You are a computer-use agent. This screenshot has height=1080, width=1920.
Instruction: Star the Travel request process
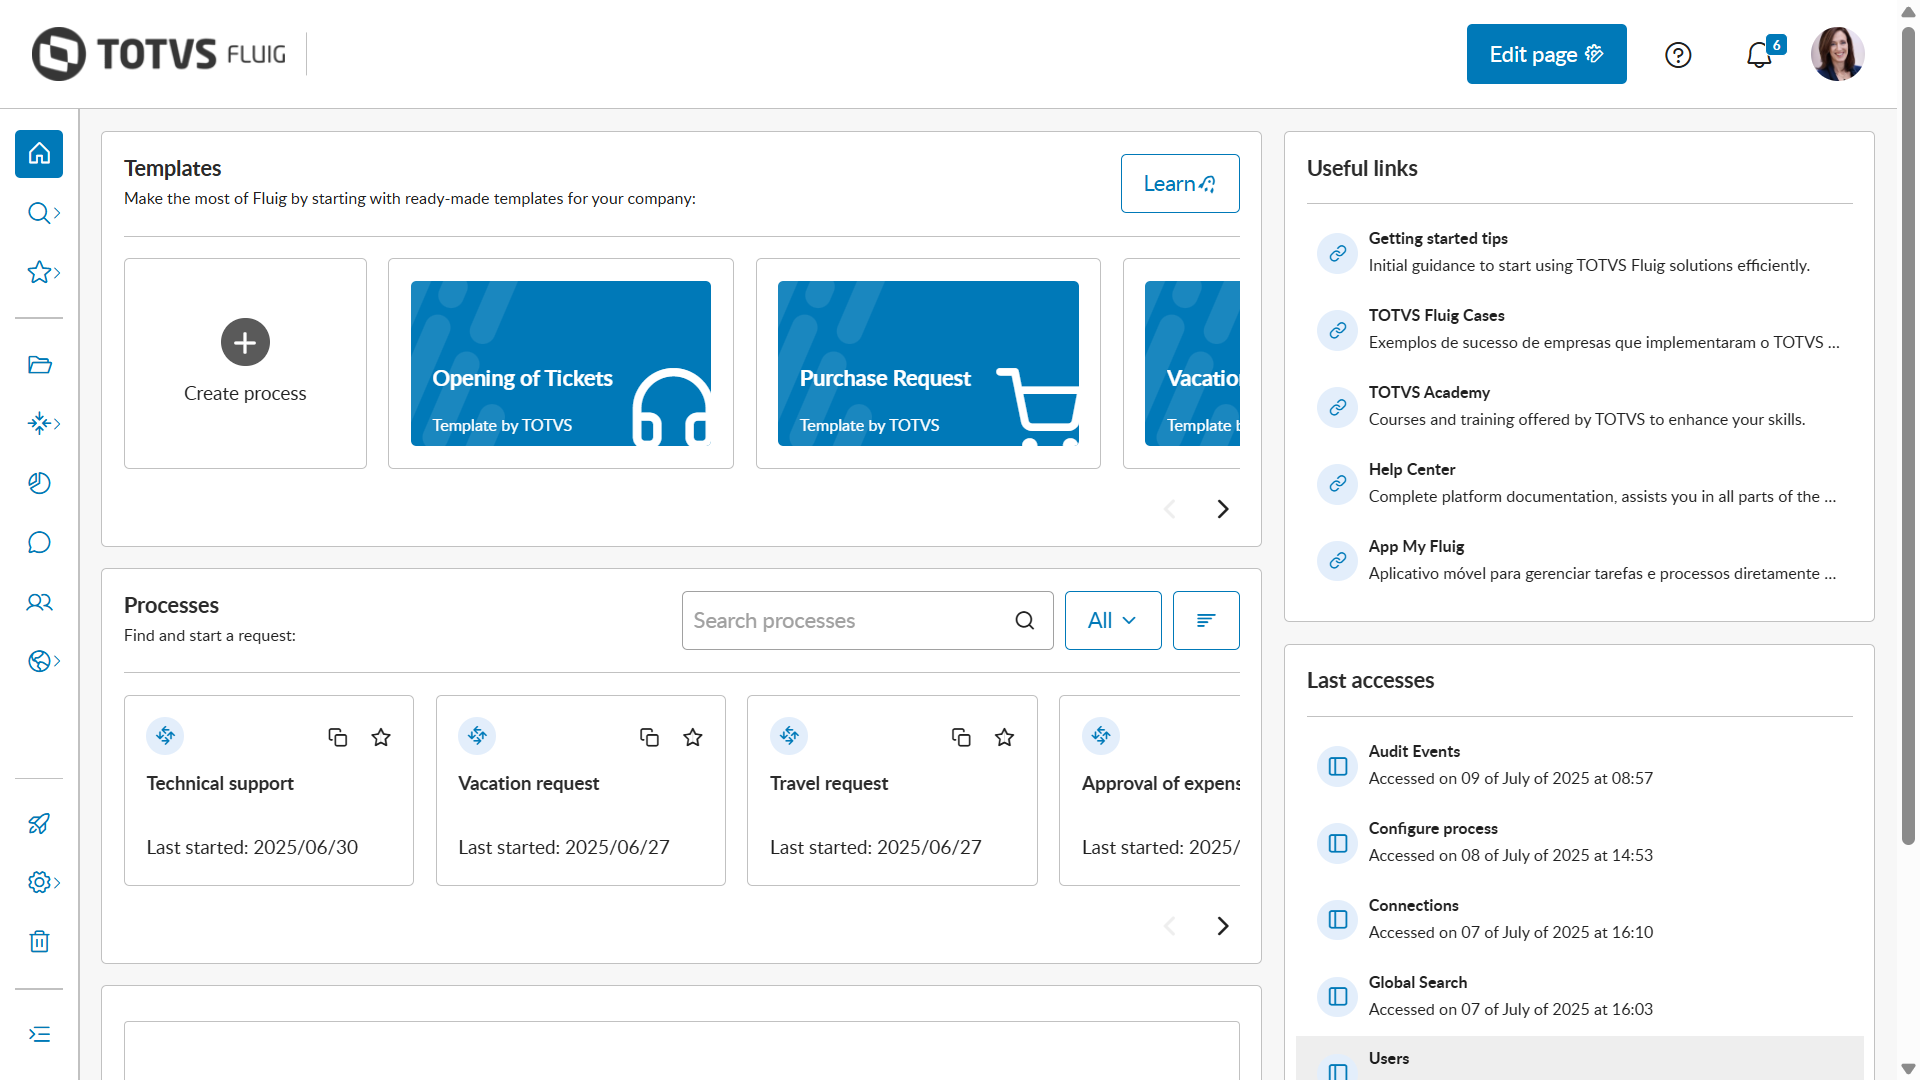[x=1005, y=738]
